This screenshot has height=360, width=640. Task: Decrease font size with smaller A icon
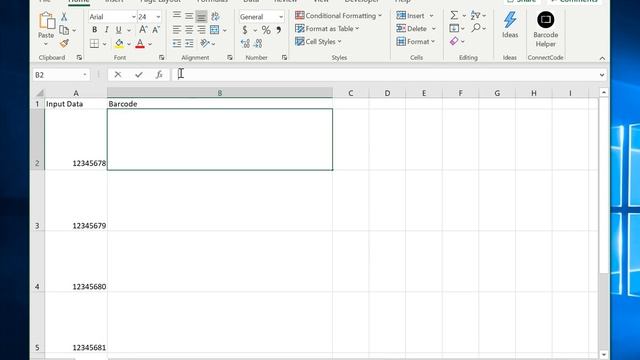[x=156, y=30]
